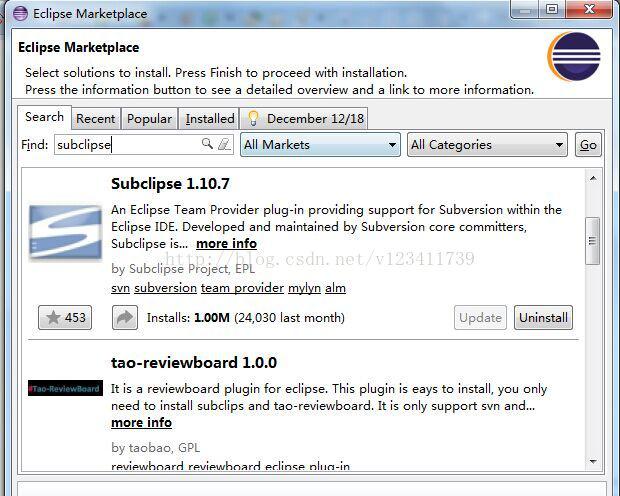Click Uninstall for Subclipse
This screenshot has height=496, width=620.
[x=543, y=317]
